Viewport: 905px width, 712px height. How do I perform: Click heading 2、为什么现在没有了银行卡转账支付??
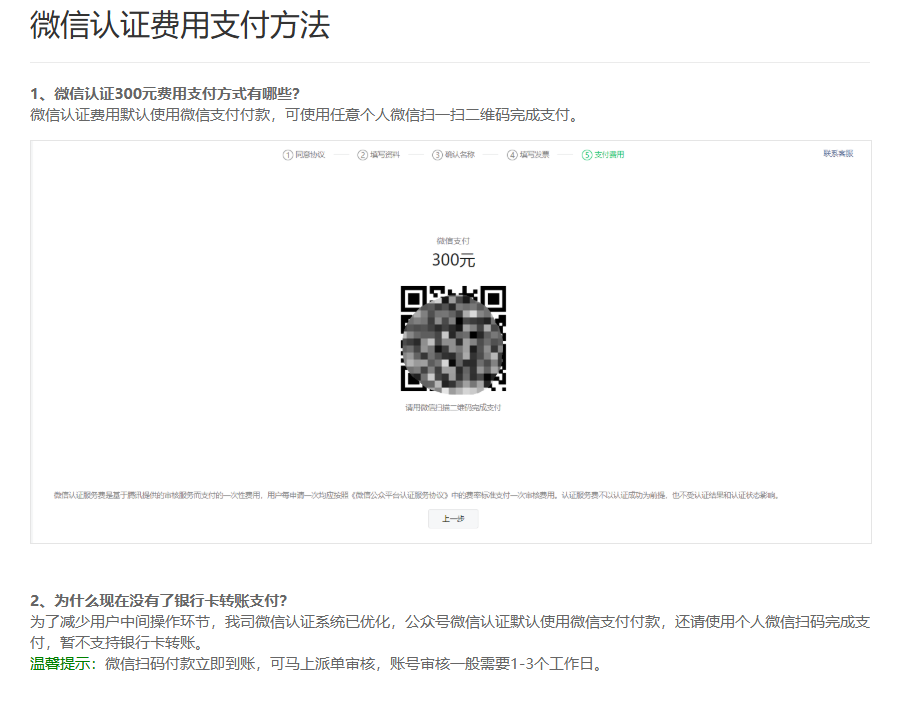[x=159, y=601]
